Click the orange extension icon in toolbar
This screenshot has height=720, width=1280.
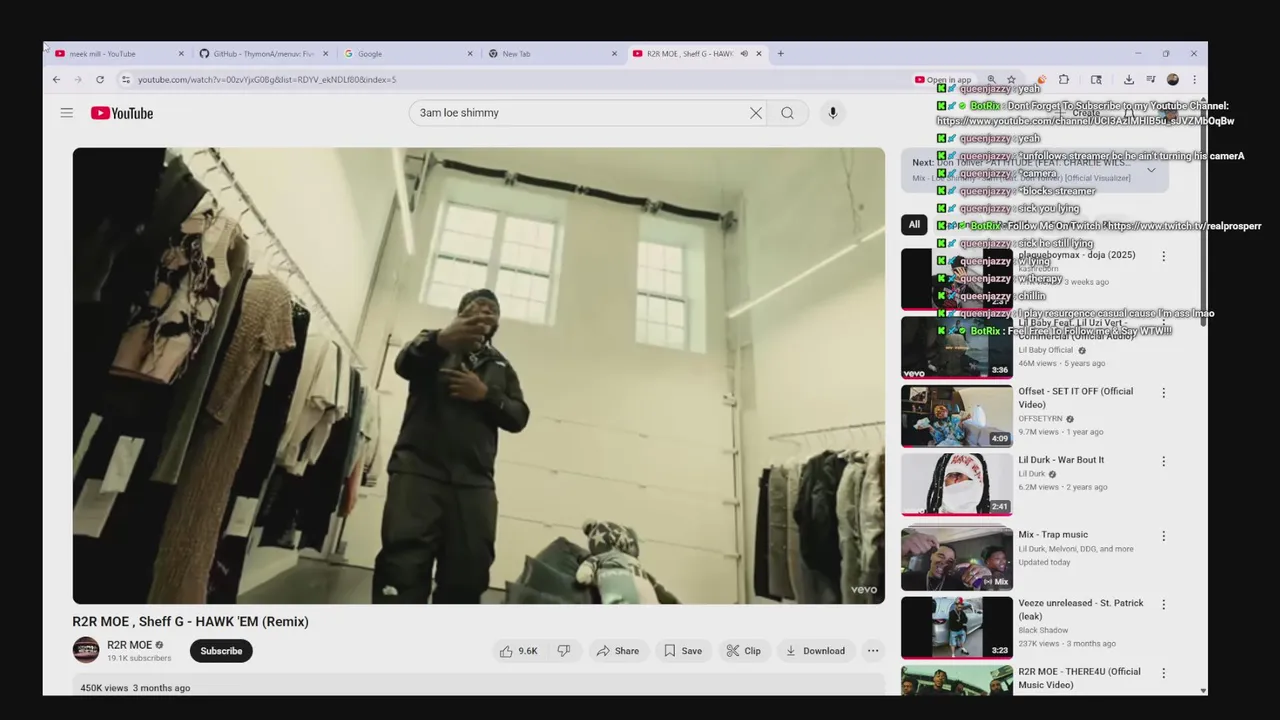coord(1042,80)
